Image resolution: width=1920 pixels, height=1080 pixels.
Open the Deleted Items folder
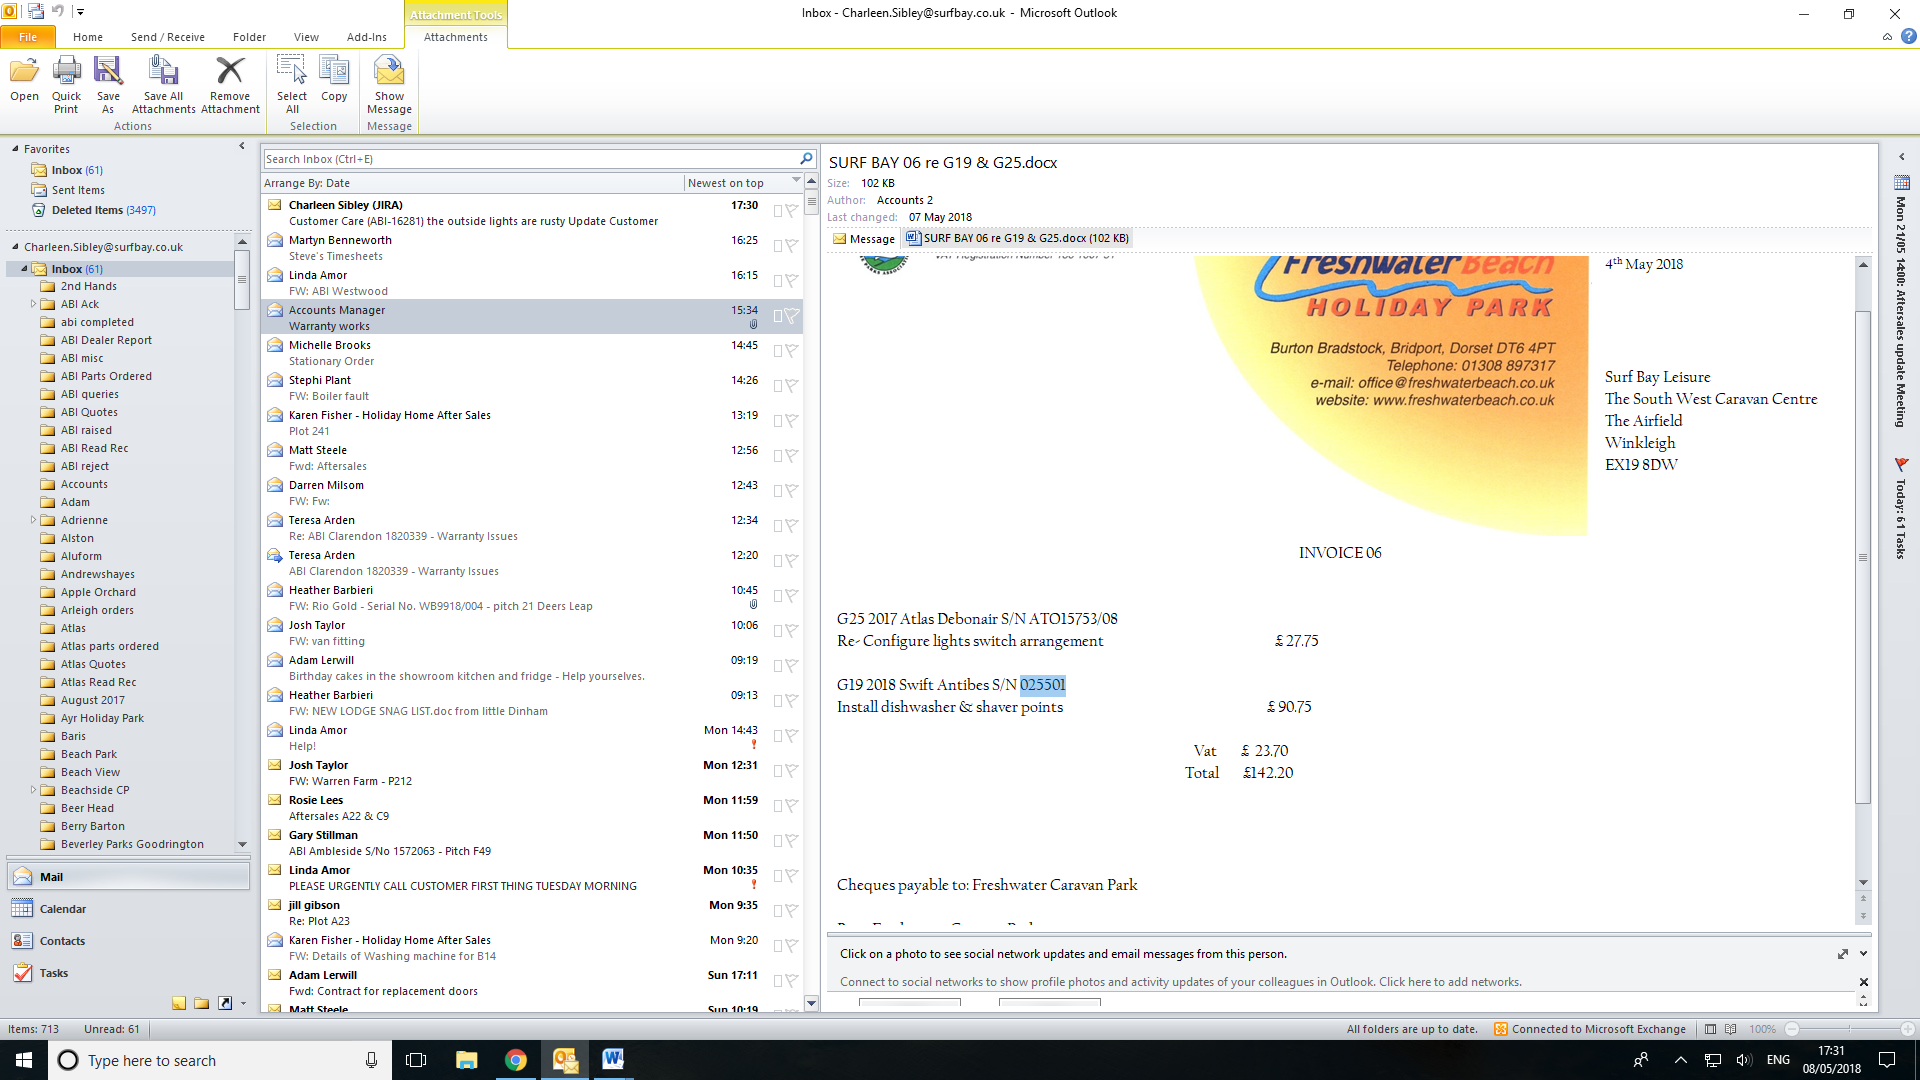point(87,210)
